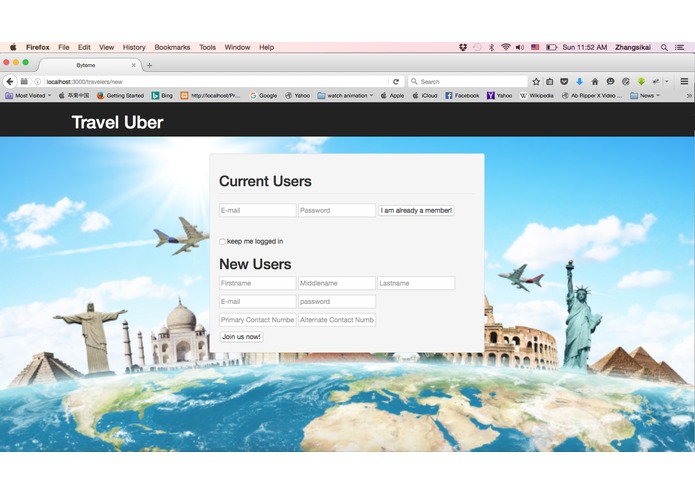Screen dimensions: 695x494
Task: Click the Firstname input field
Action: (x=258, y=283)
